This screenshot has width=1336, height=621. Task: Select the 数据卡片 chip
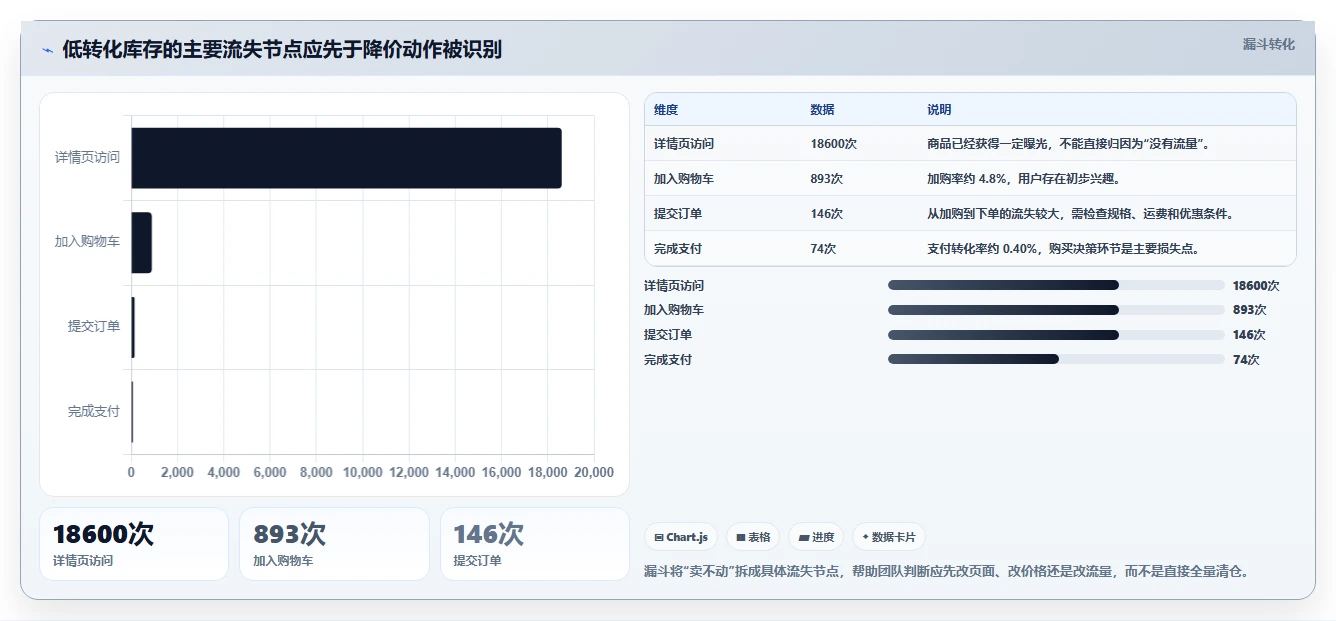(x=888, y=537)
